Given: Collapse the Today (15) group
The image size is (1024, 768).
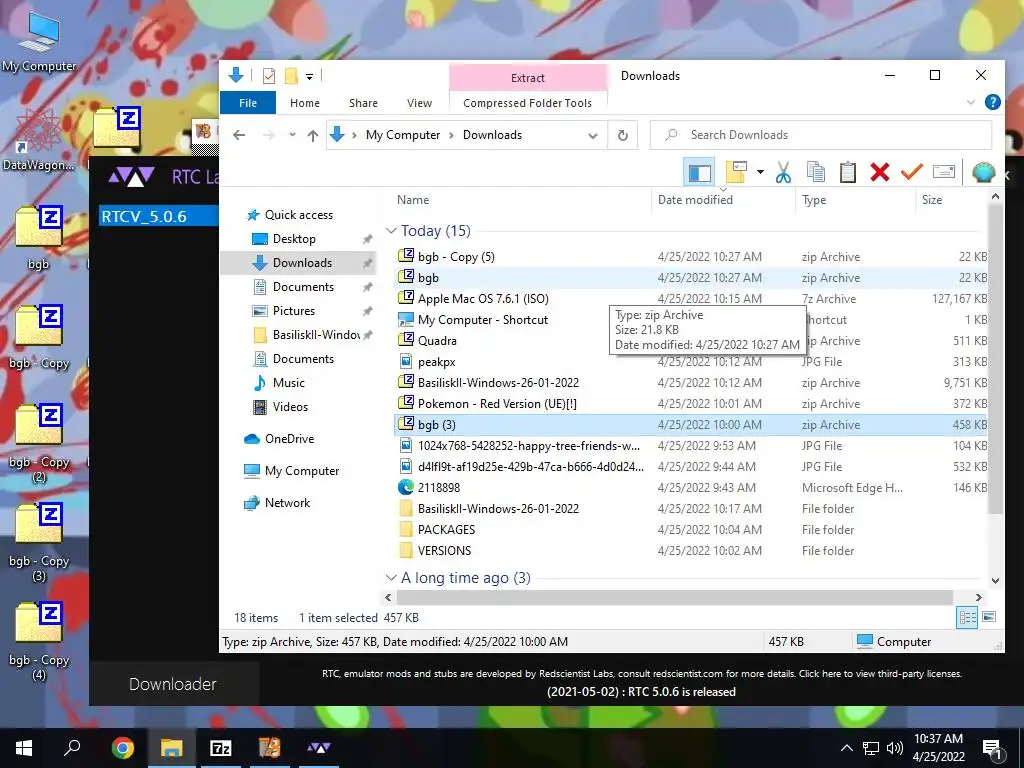Looking at the screenshot, I should [x=391, y=231].
